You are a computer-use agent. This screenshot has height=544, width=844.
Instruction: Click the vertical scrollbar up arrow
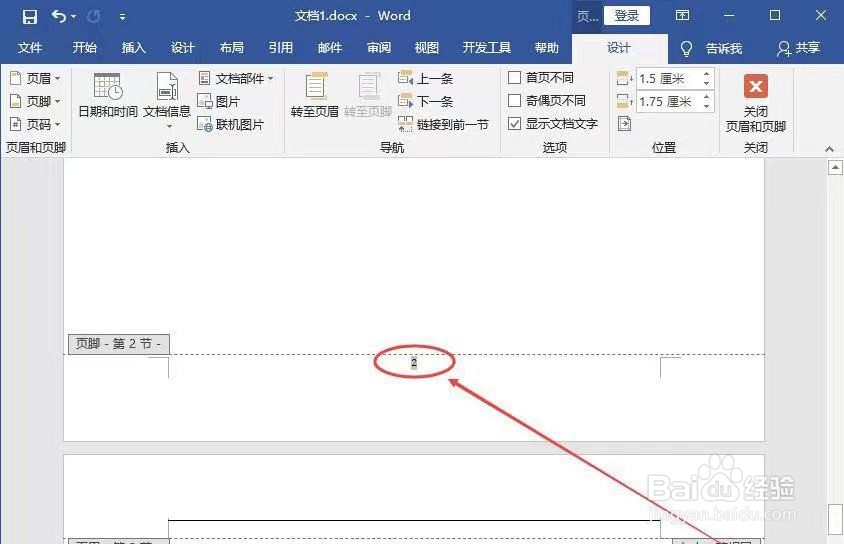835,168
